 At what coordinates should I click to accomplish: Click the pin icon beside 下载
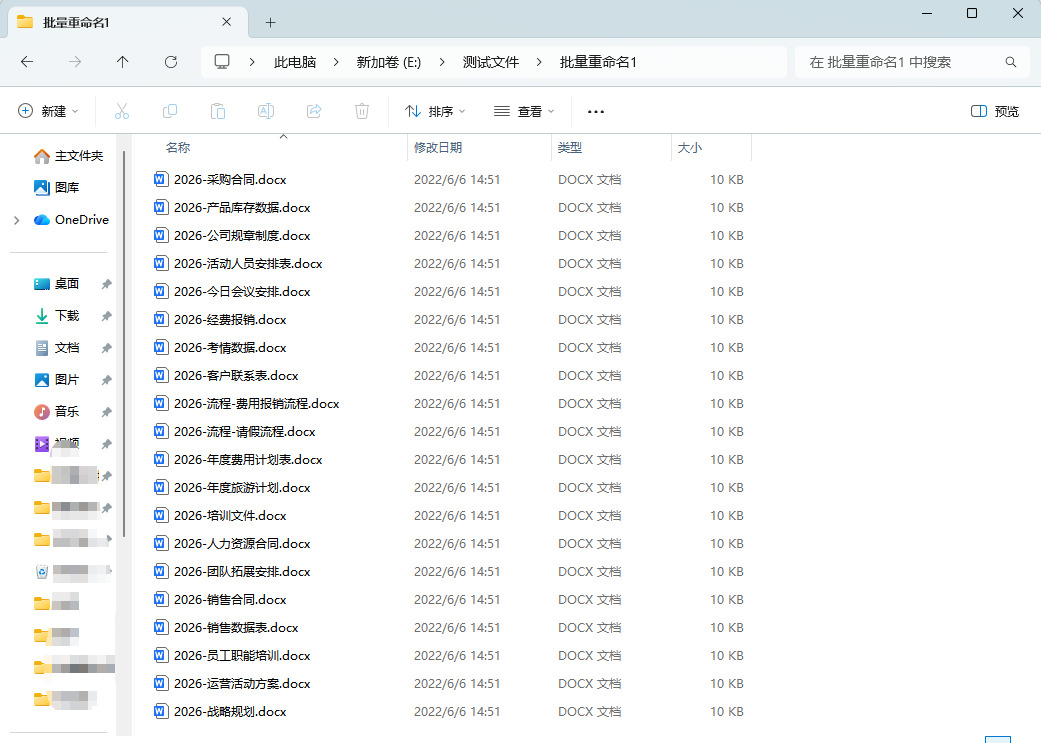106,315
